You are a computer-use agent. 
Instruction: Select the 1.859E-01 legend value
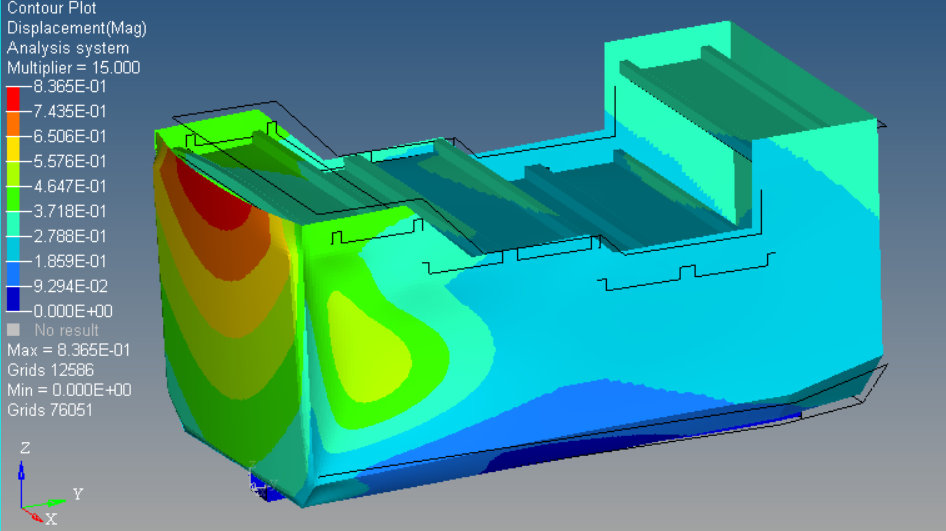(70, 261)
